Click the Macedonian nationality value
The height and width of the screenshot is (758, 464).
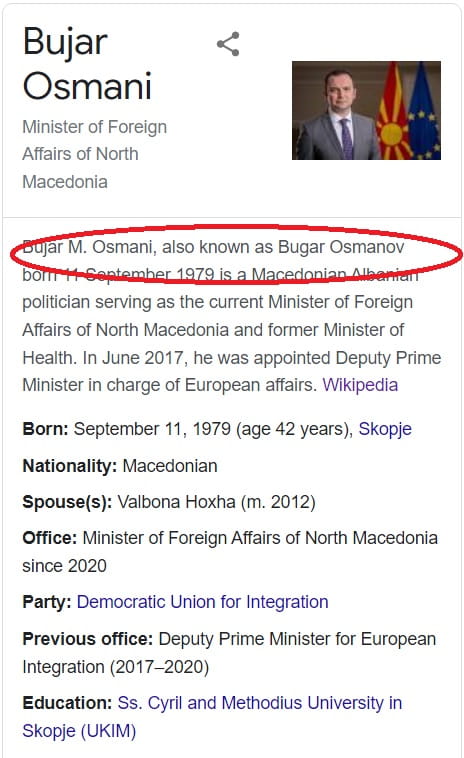pyautogui.click(x=170, y=466)
